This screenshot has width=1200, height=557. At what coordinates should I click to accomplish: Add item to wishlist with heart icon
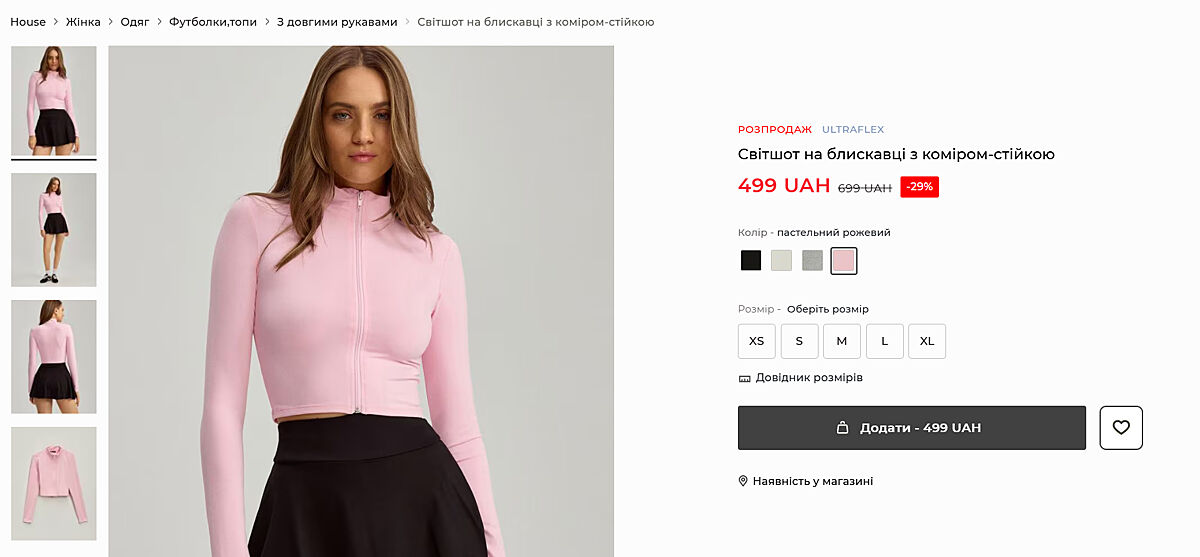coord(1121,428)
